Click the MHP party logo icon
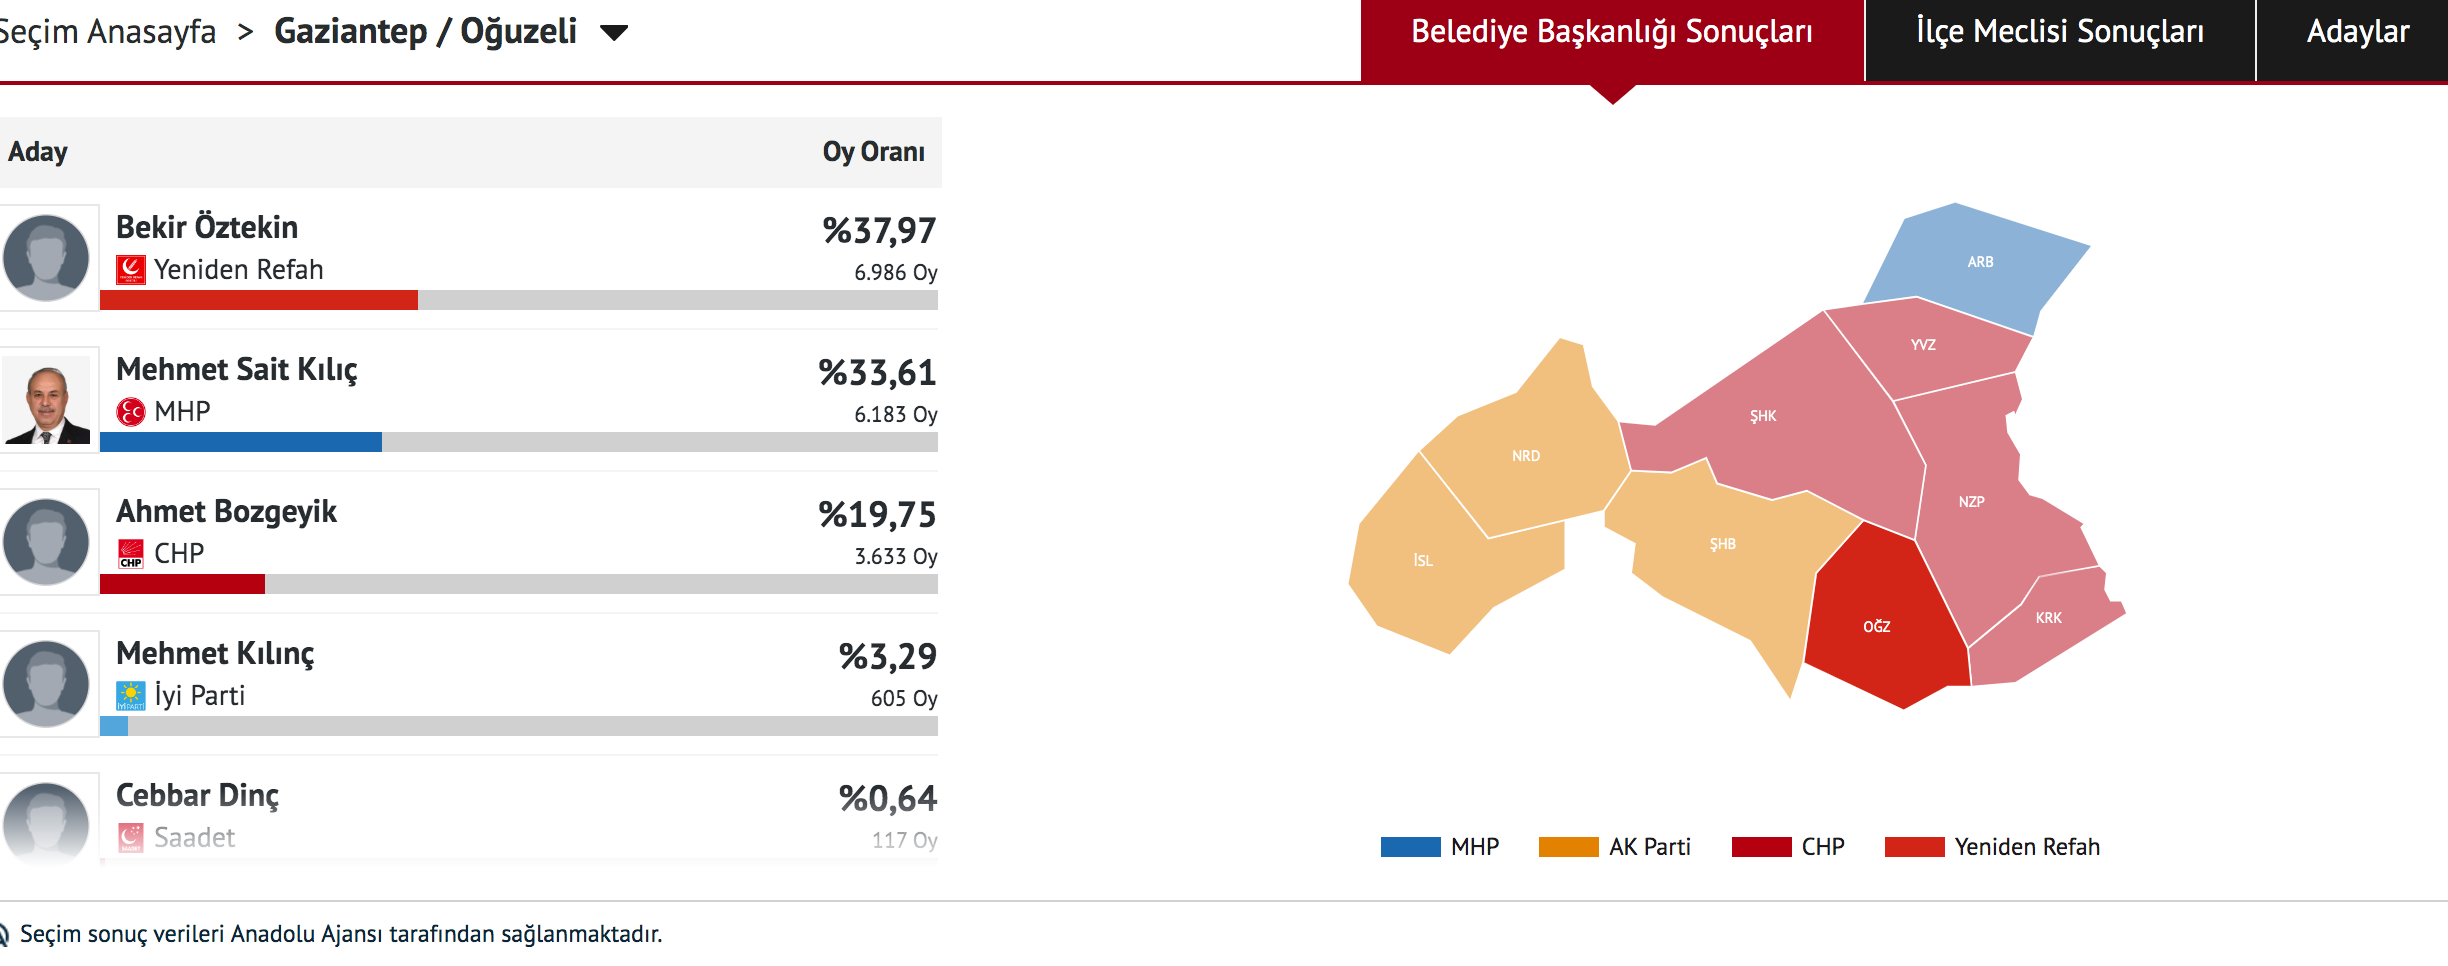 pos(131,412)
